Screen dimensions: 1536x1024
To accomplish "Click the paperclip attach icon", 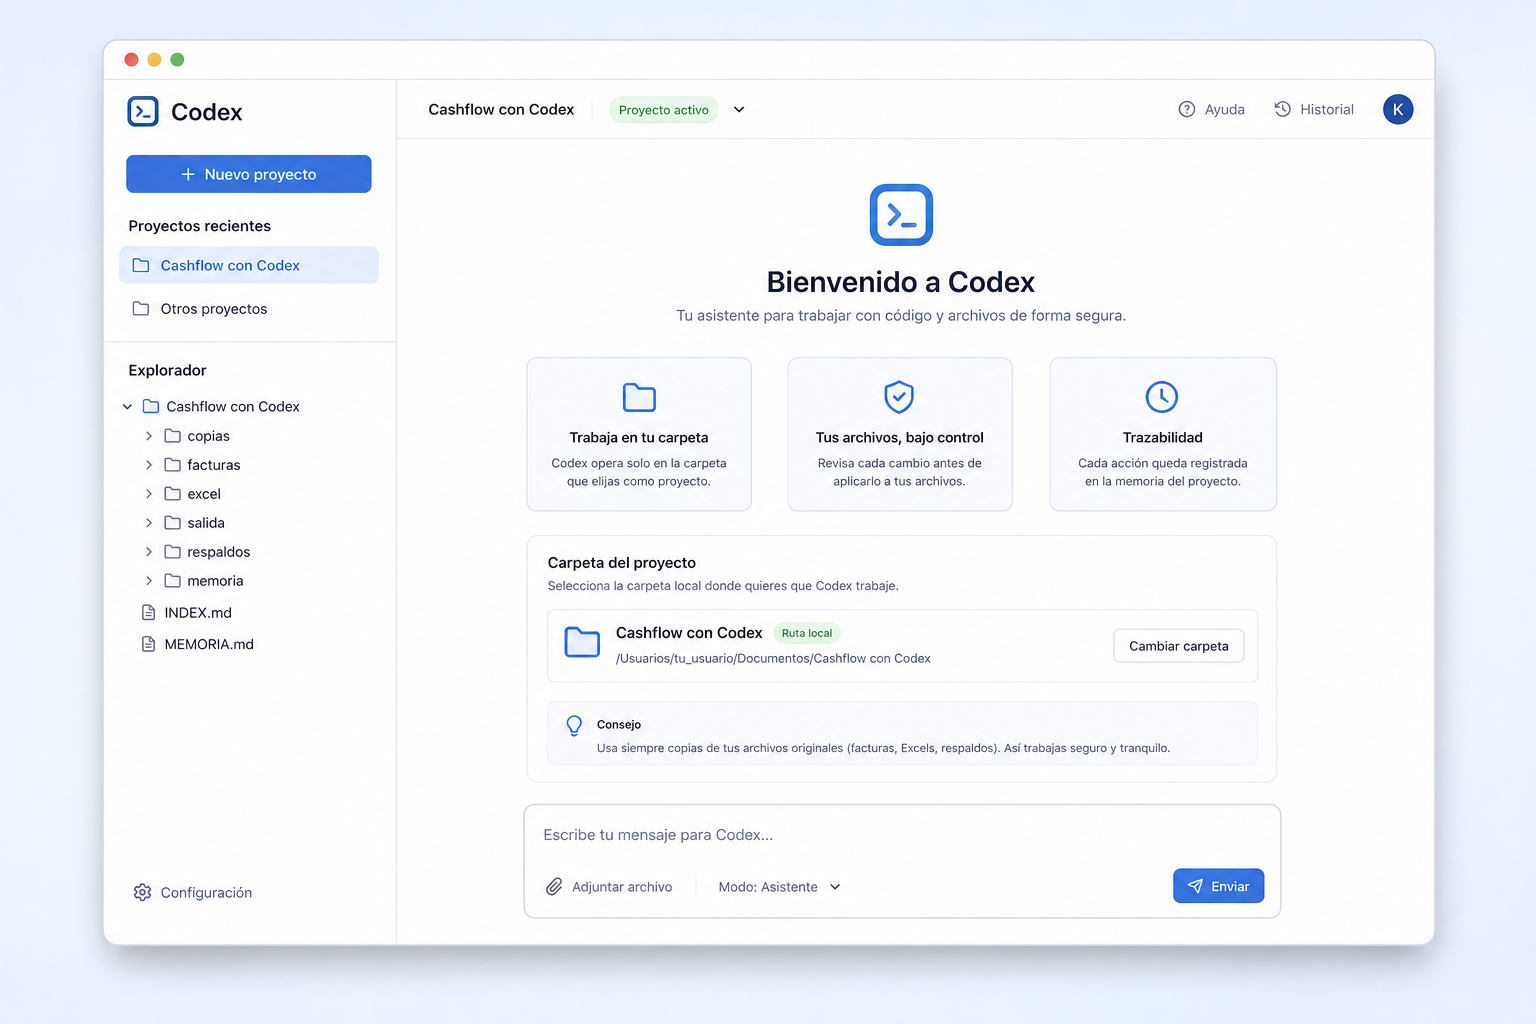I will tap(554, 886).
